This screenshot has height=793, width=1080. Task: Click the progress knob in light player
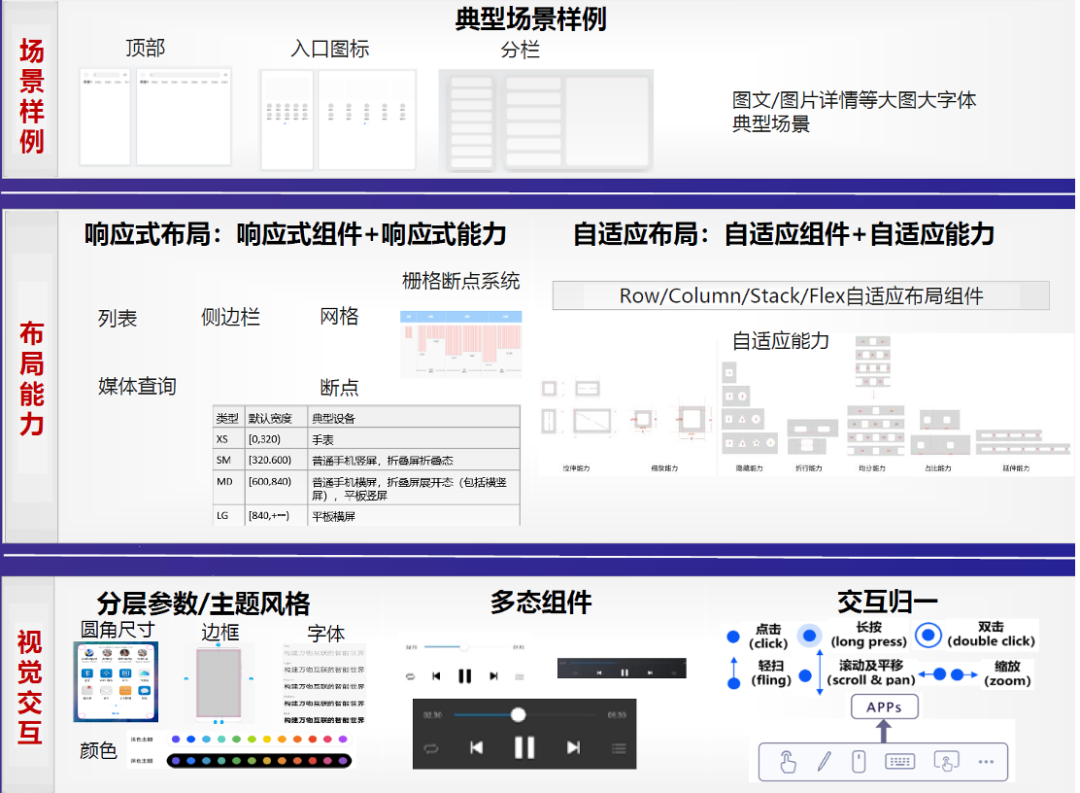[x=464, y=646]
